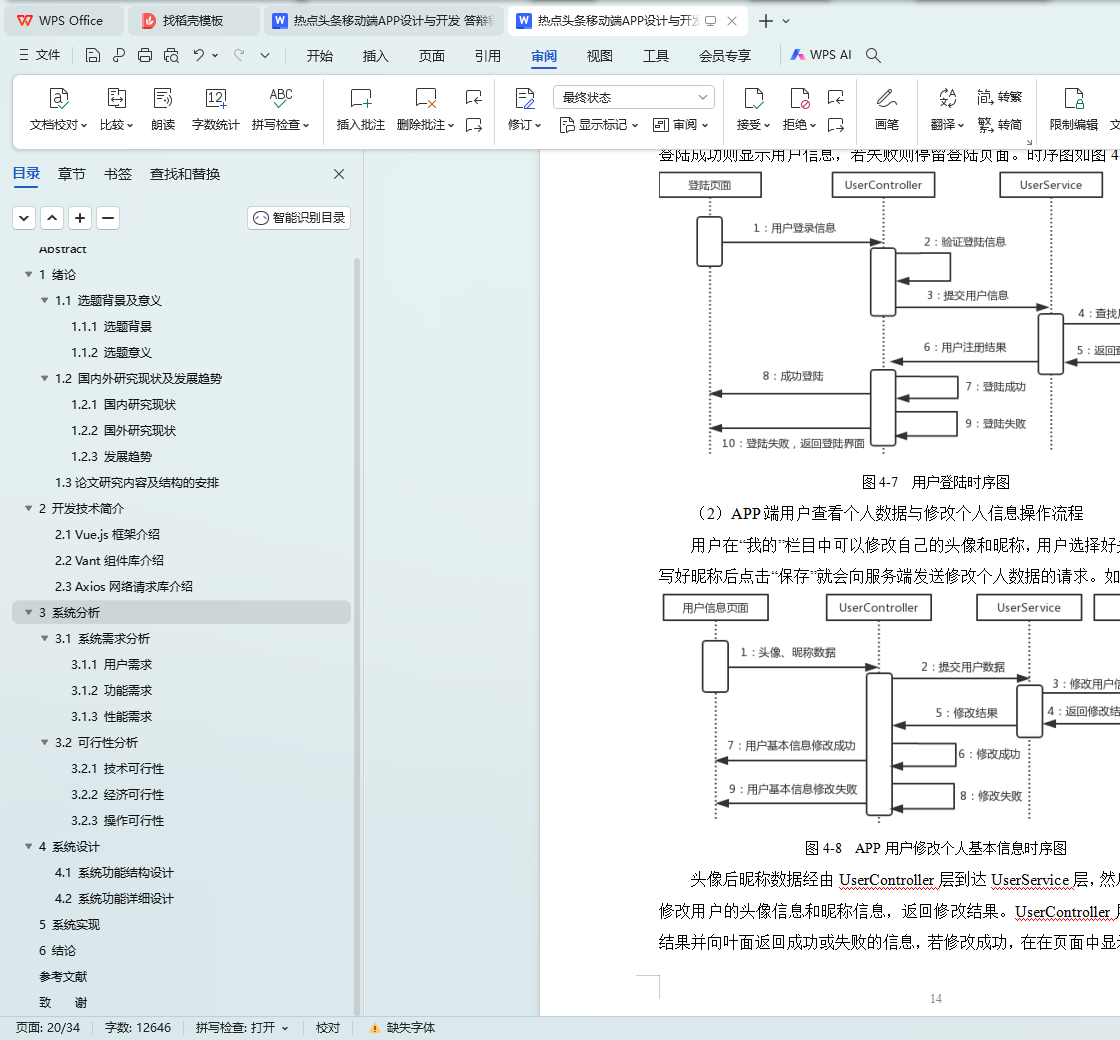Go to 参考文献 heading
This screenshot has height=1040, width=1120.
pos(63,976)
